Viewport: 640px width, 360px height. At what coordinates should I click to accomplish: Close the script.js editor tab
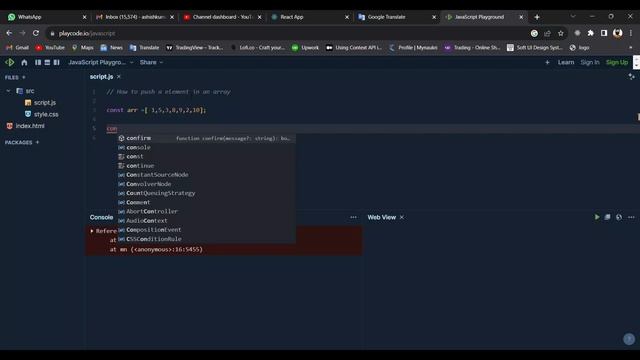pos(119,77)
